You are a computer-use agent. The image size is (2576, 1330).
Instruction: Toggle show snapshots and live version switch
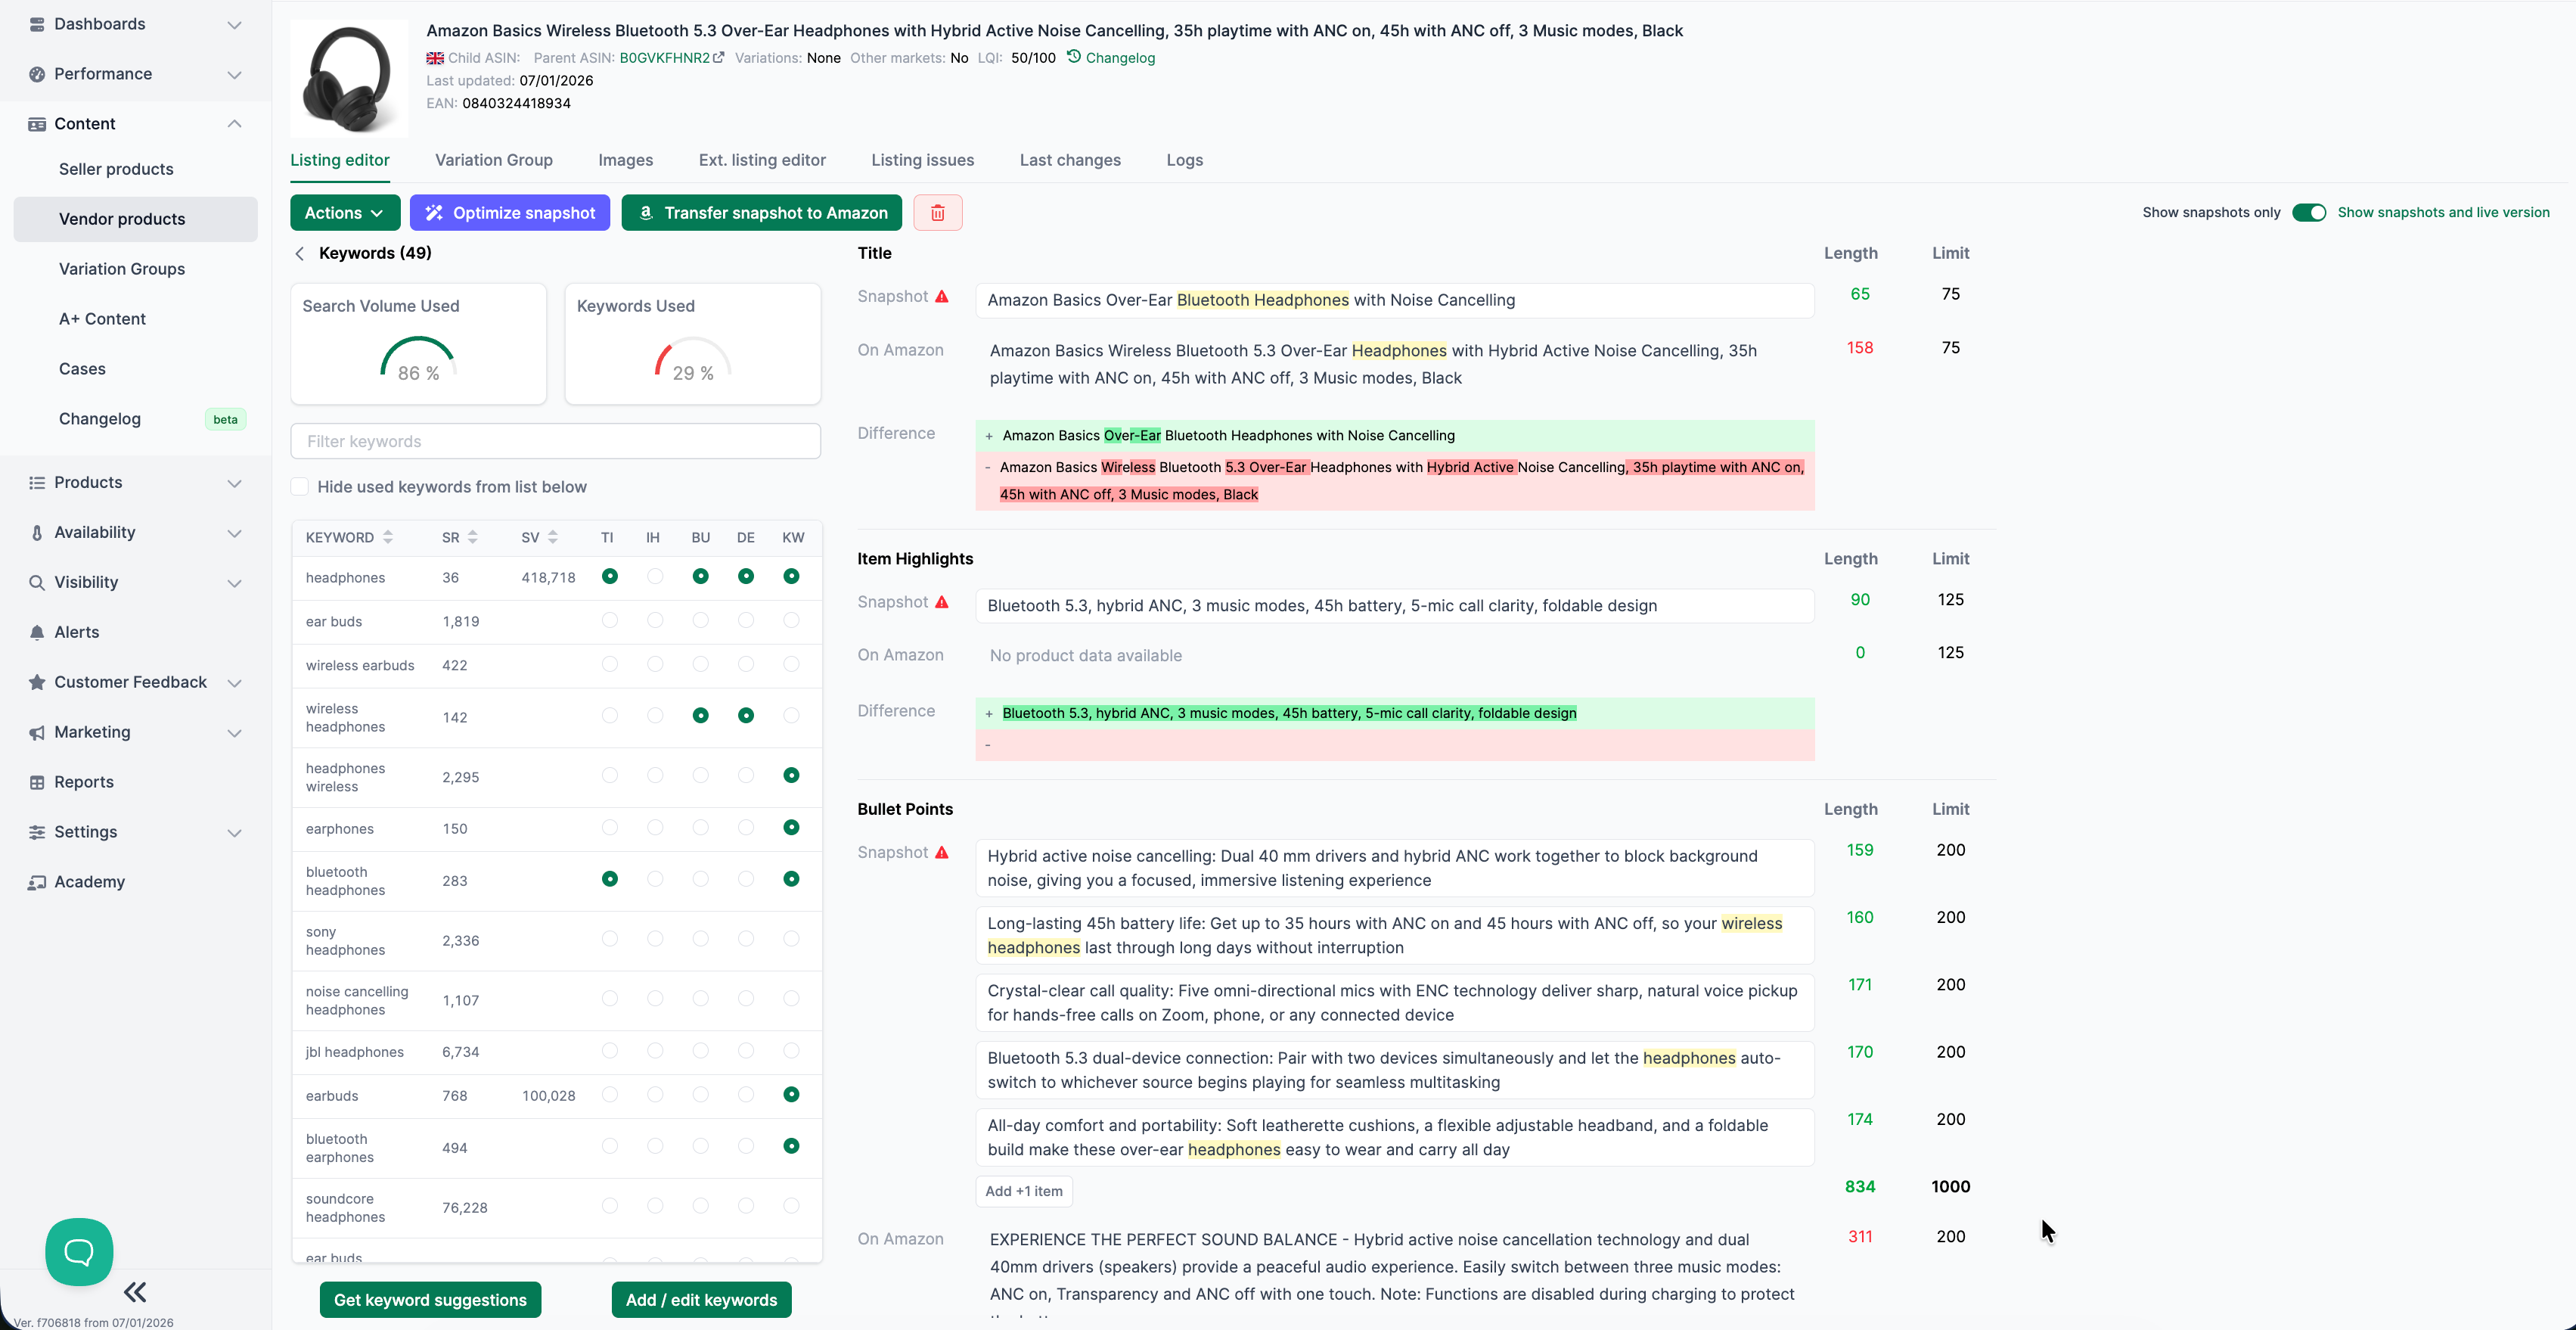click(2309, 213)
